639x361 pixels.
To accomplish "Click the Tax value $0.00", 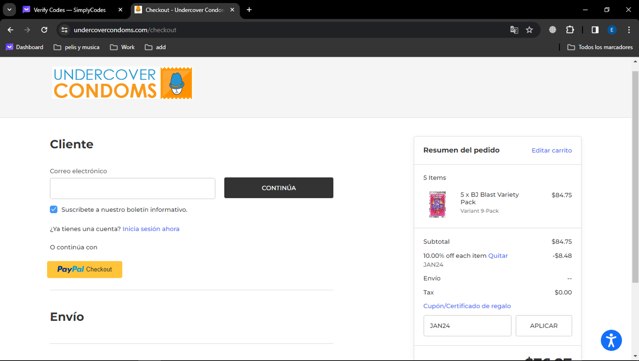I will pyautogui.click(x=563, y=293).
